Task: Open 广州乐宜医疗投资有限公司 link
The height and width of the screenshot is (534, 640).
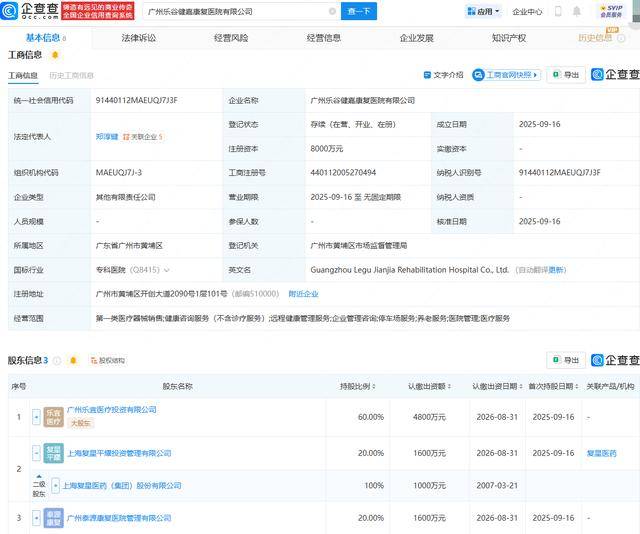Action: (x=112, y=409)
